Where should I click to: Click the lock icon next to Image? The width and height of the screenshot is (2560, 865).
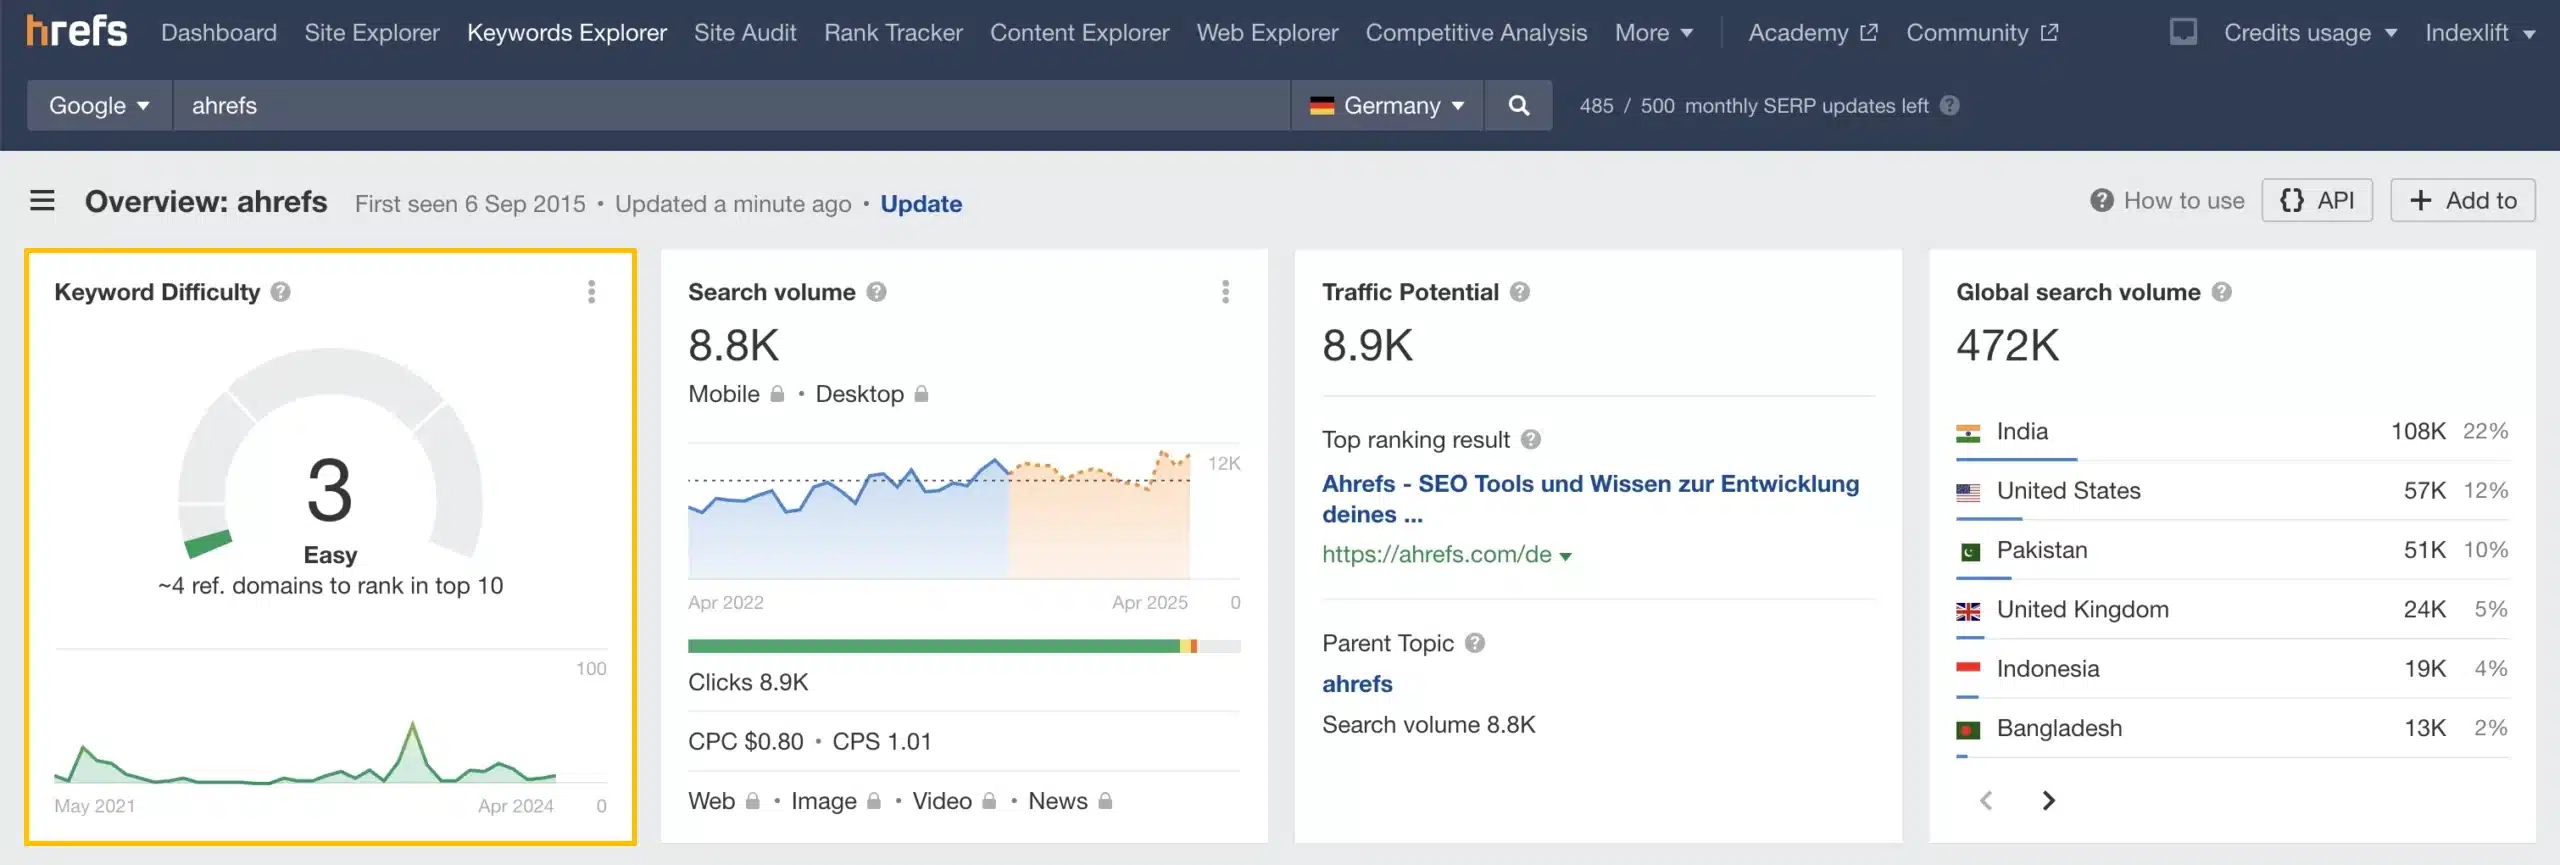[874, 801]
